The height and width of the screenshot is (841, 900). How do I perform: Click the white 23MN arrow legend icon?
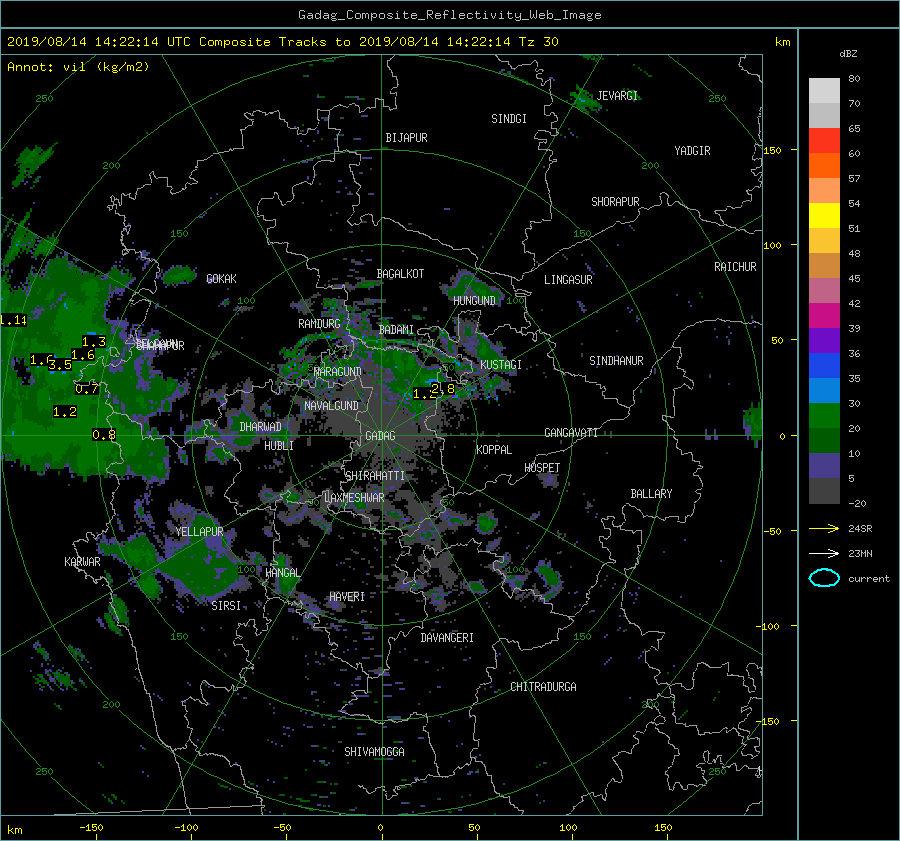[824, 553]
